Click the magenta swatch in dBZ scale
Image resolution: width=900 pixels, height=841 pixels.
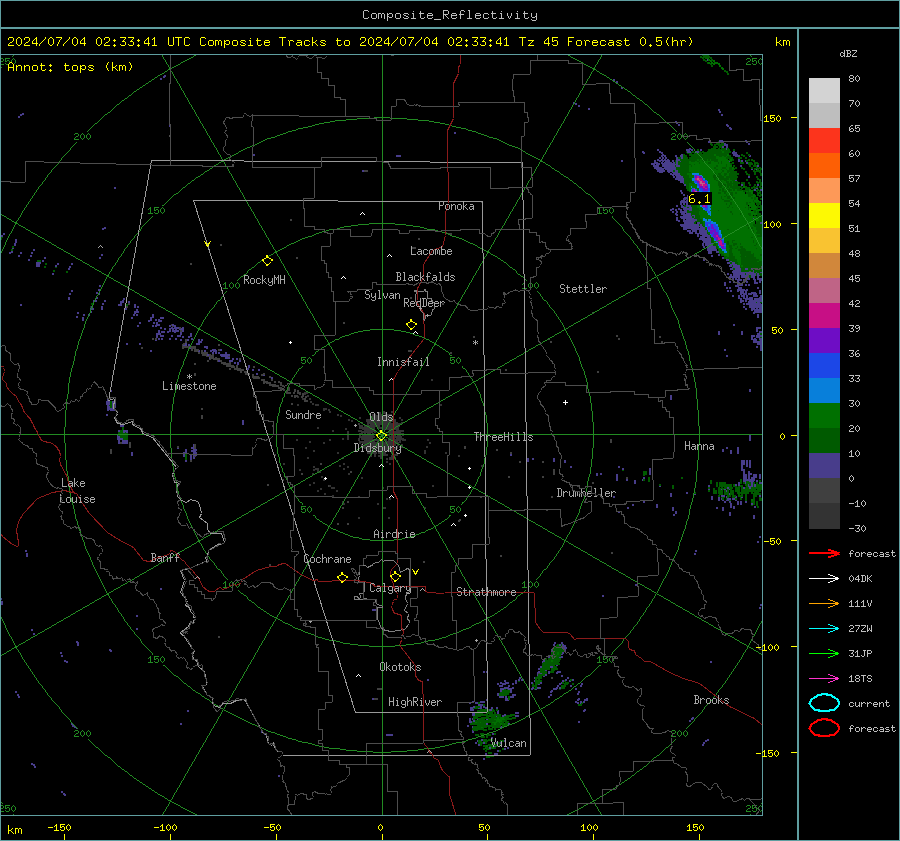pyautogui.click(x=824, y=316)
